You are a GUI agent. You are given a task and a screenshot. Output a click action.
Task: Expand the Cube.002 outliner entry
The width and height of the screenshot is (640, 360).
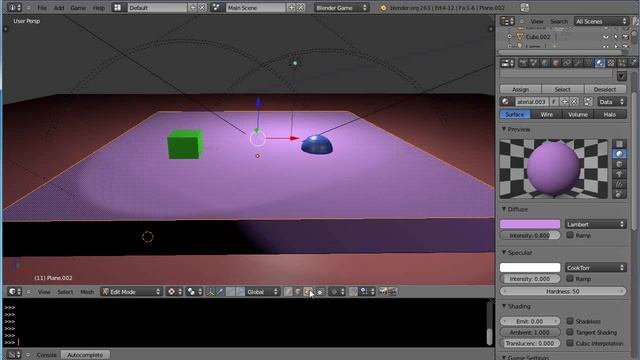coord(509,37)
